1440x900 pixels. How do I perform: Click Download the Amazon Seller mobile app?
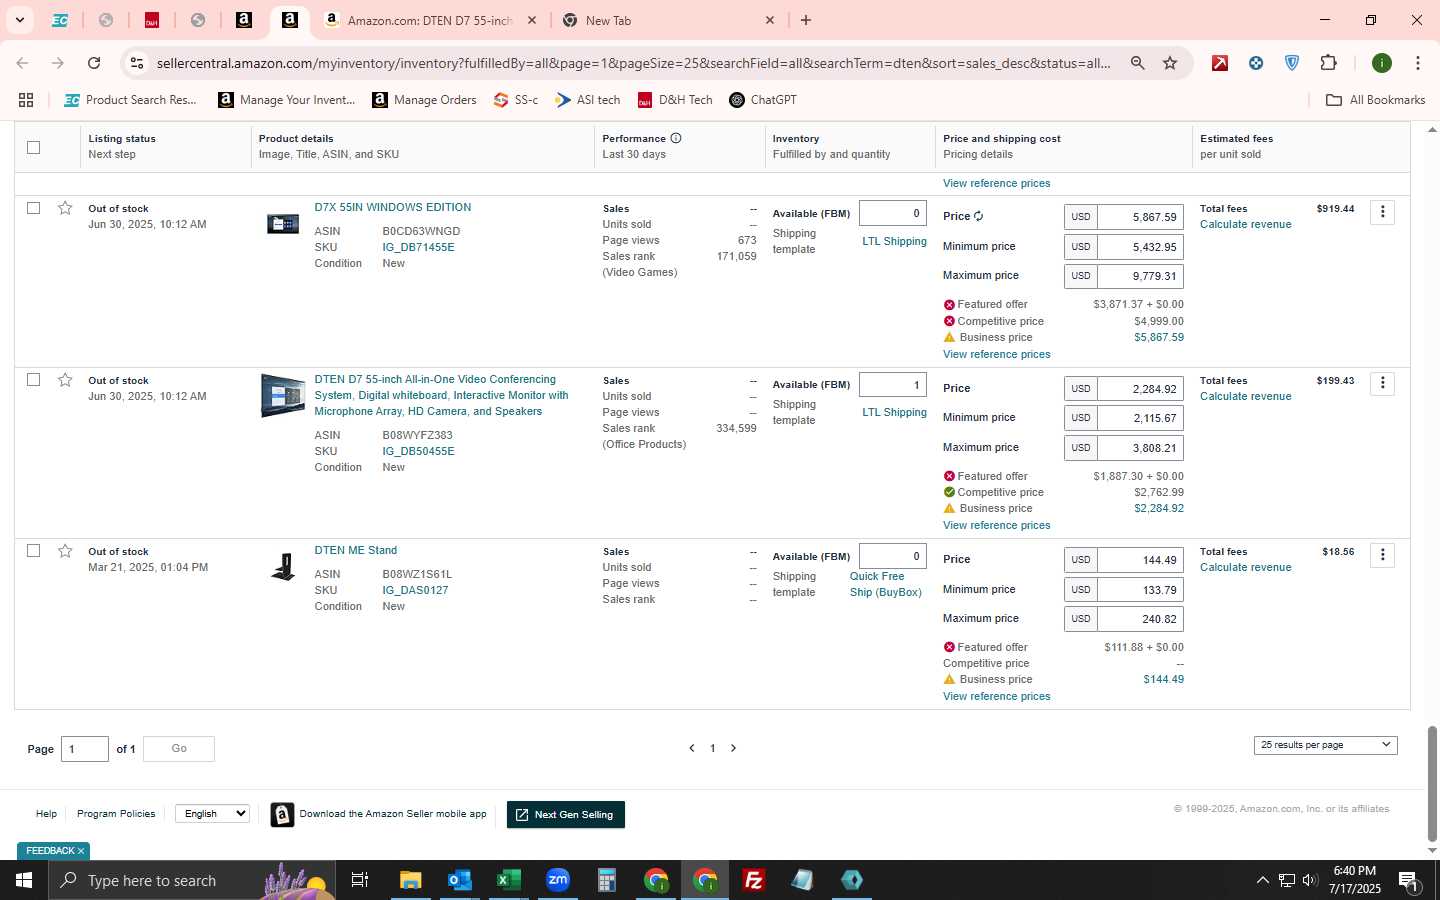(x=379, y=814)
